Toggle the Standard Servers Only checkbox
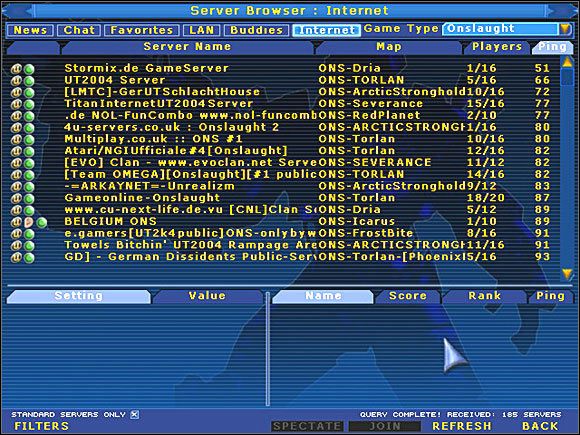This screenshot has height=435, width=580. click(135, 415)
